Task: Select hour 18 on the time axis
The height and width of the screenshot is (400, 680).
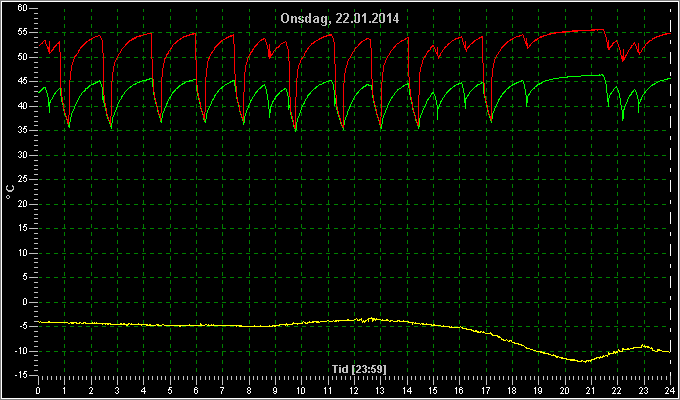Action: pos(512,390)
